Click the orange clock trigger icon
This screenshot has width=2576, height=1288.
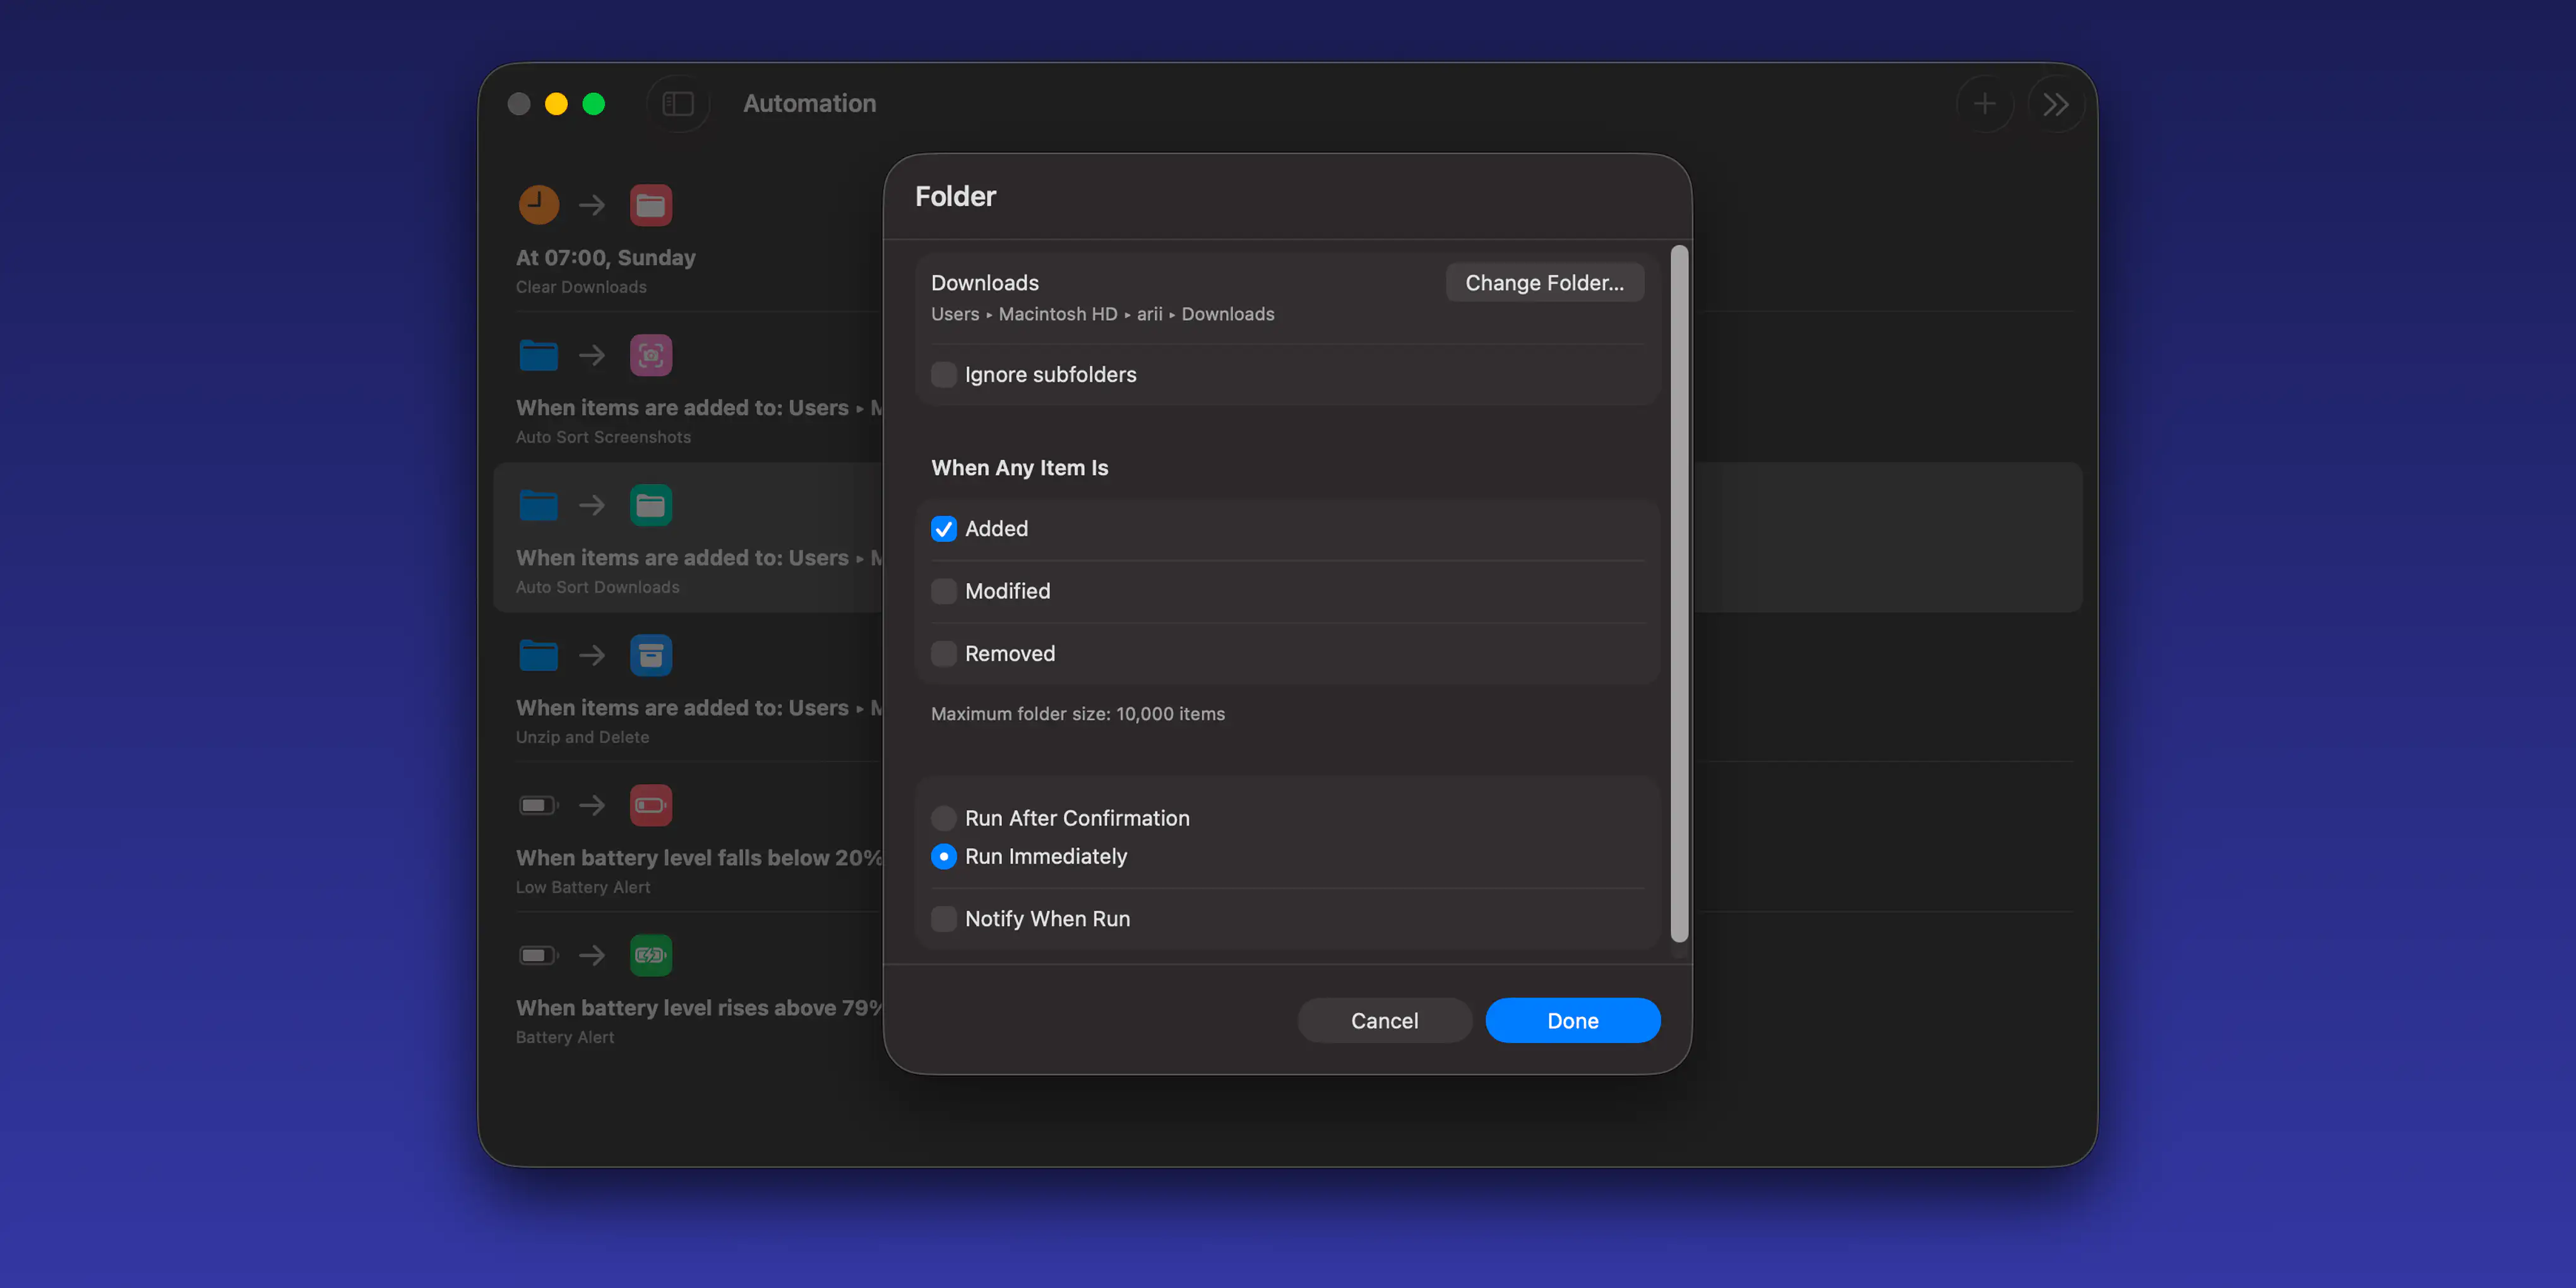tap(538, 205)
